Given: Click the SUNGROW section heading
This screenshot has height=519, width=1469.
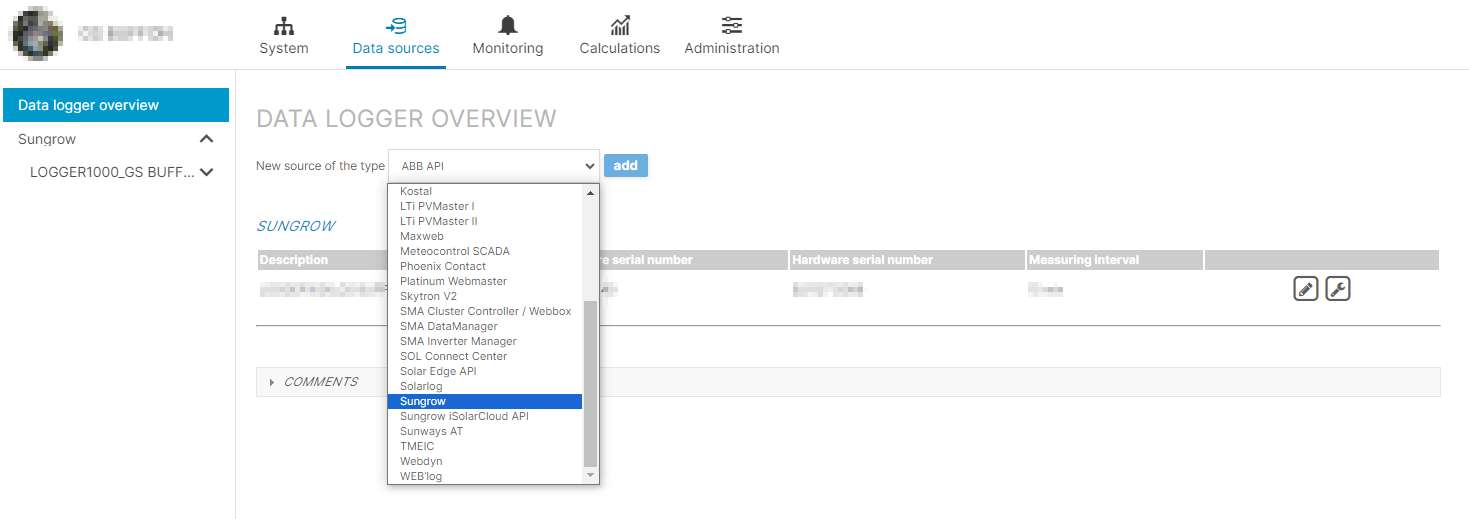Looking at the screenshot, I should click(x=296, y=226).
